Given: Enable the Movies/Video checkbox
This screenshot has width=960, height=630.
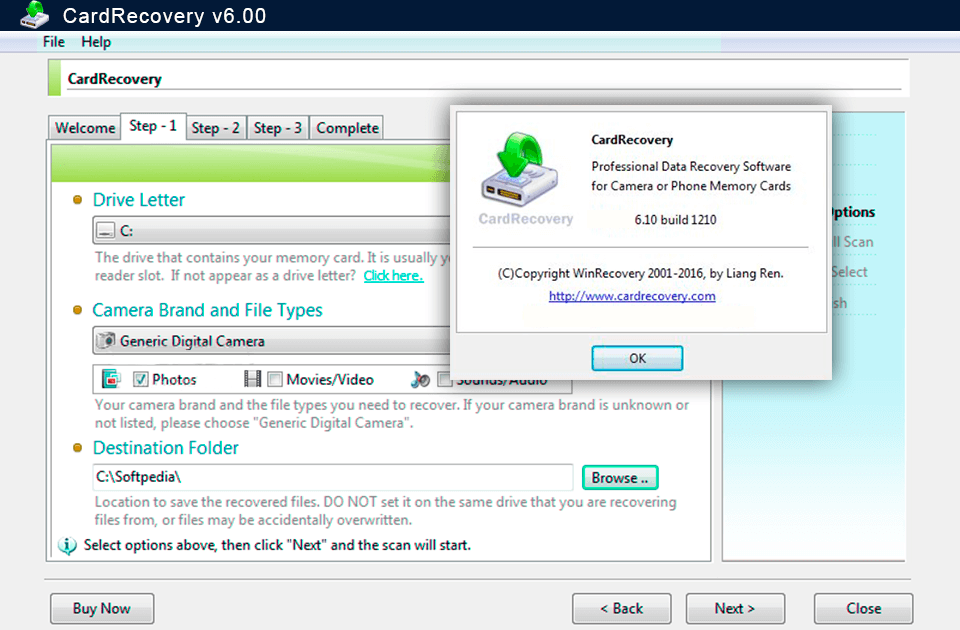Looking at the screenshot, I should [x=275, y=380].
